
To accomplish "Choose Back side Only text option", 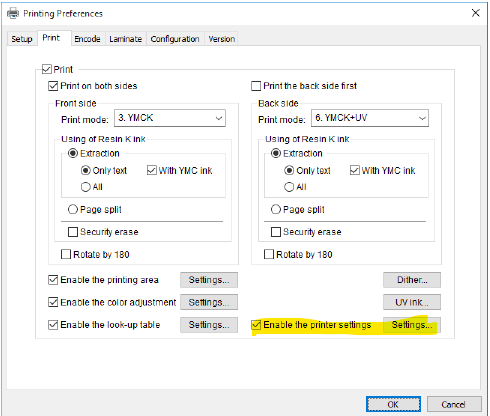I will click(x=289, y=170).
